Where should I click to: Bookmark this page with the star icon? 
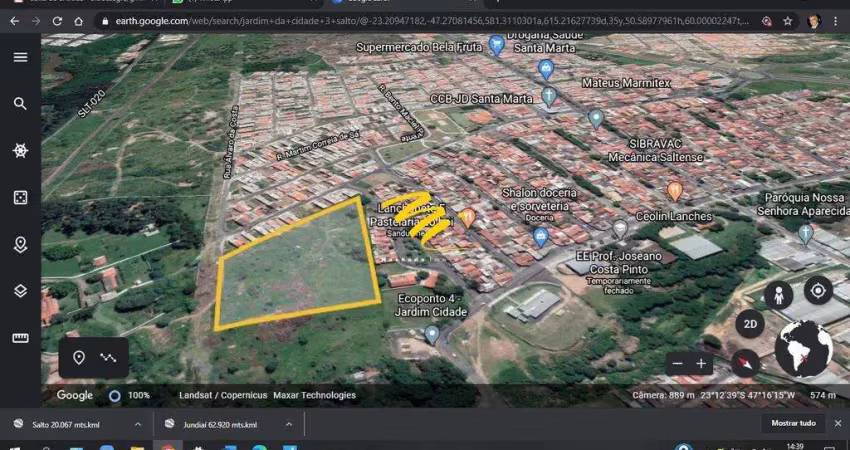(x=787, y=21)
